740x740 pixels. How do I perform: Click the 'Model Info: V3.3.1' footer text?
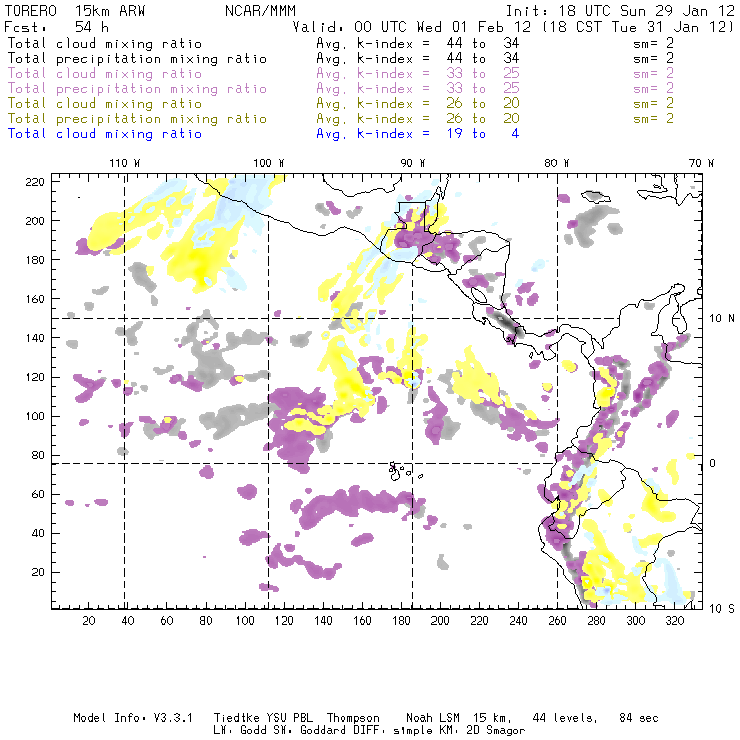133,718
